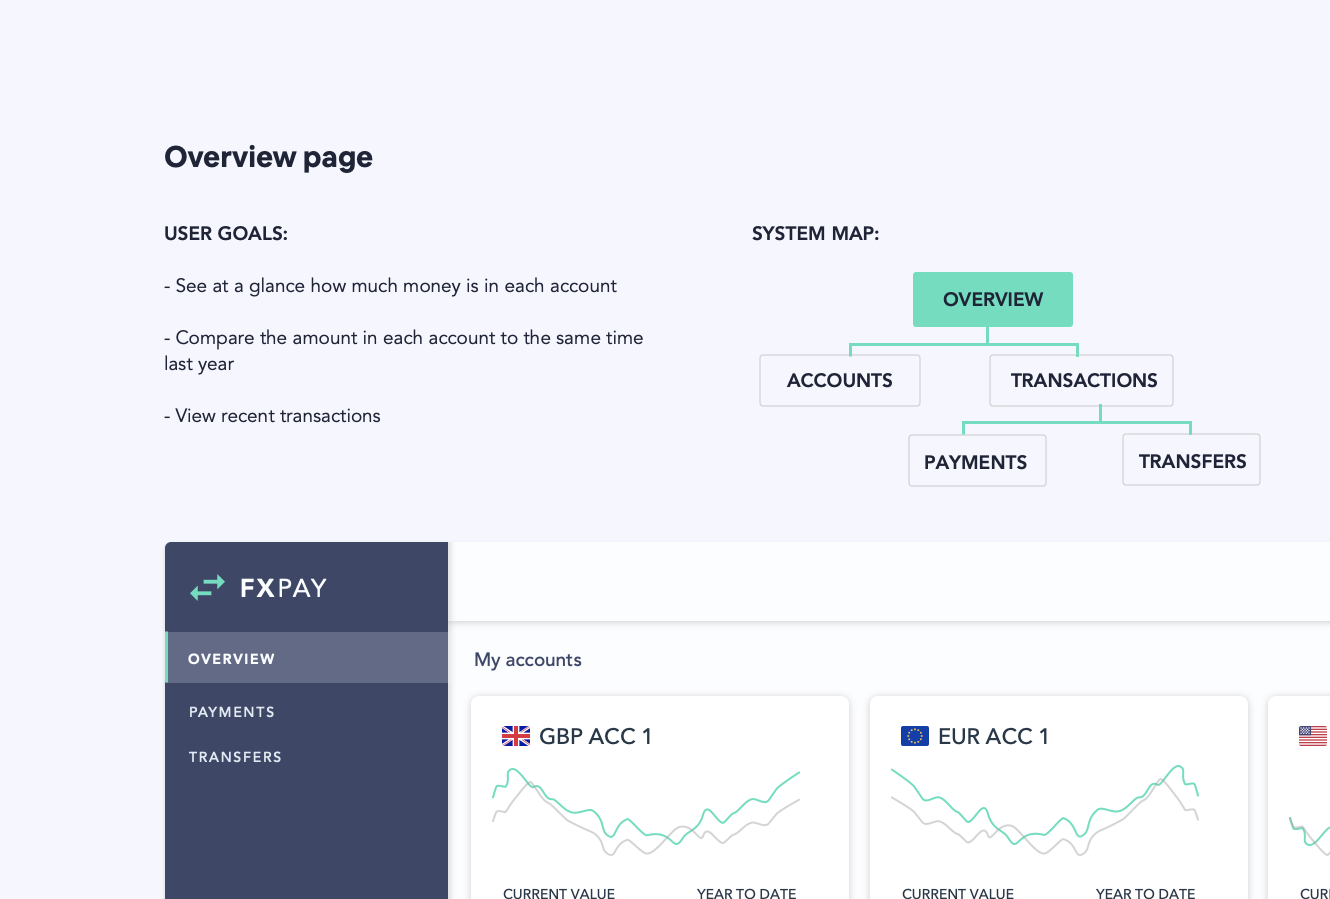Click the My accounts section heading
The width and height of the screenshot is (1330, 899).
tap(528, 660)
